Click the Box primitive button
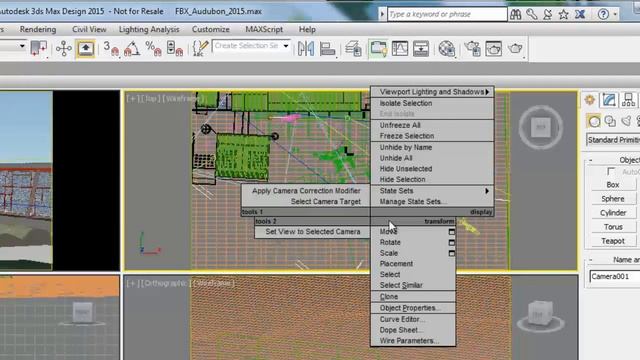The image size is (640, 360). pyautogui.click(x=613, y=185)
